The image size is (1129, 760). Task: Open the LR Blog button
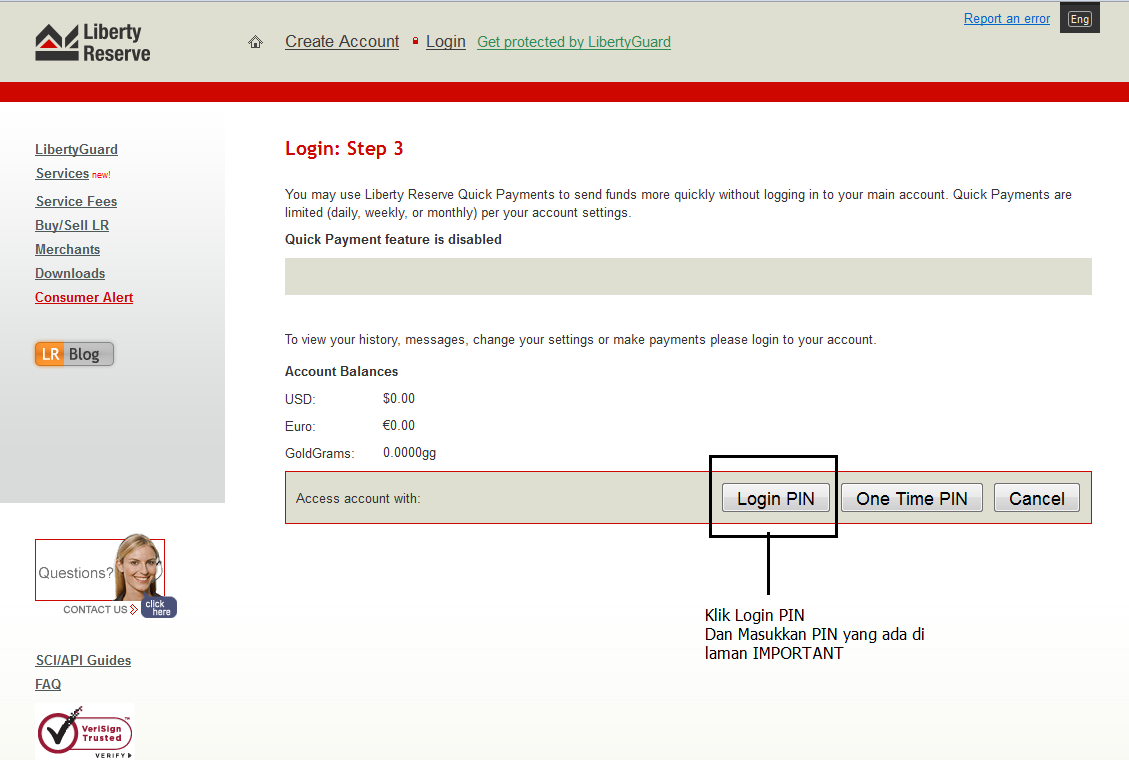74,354
